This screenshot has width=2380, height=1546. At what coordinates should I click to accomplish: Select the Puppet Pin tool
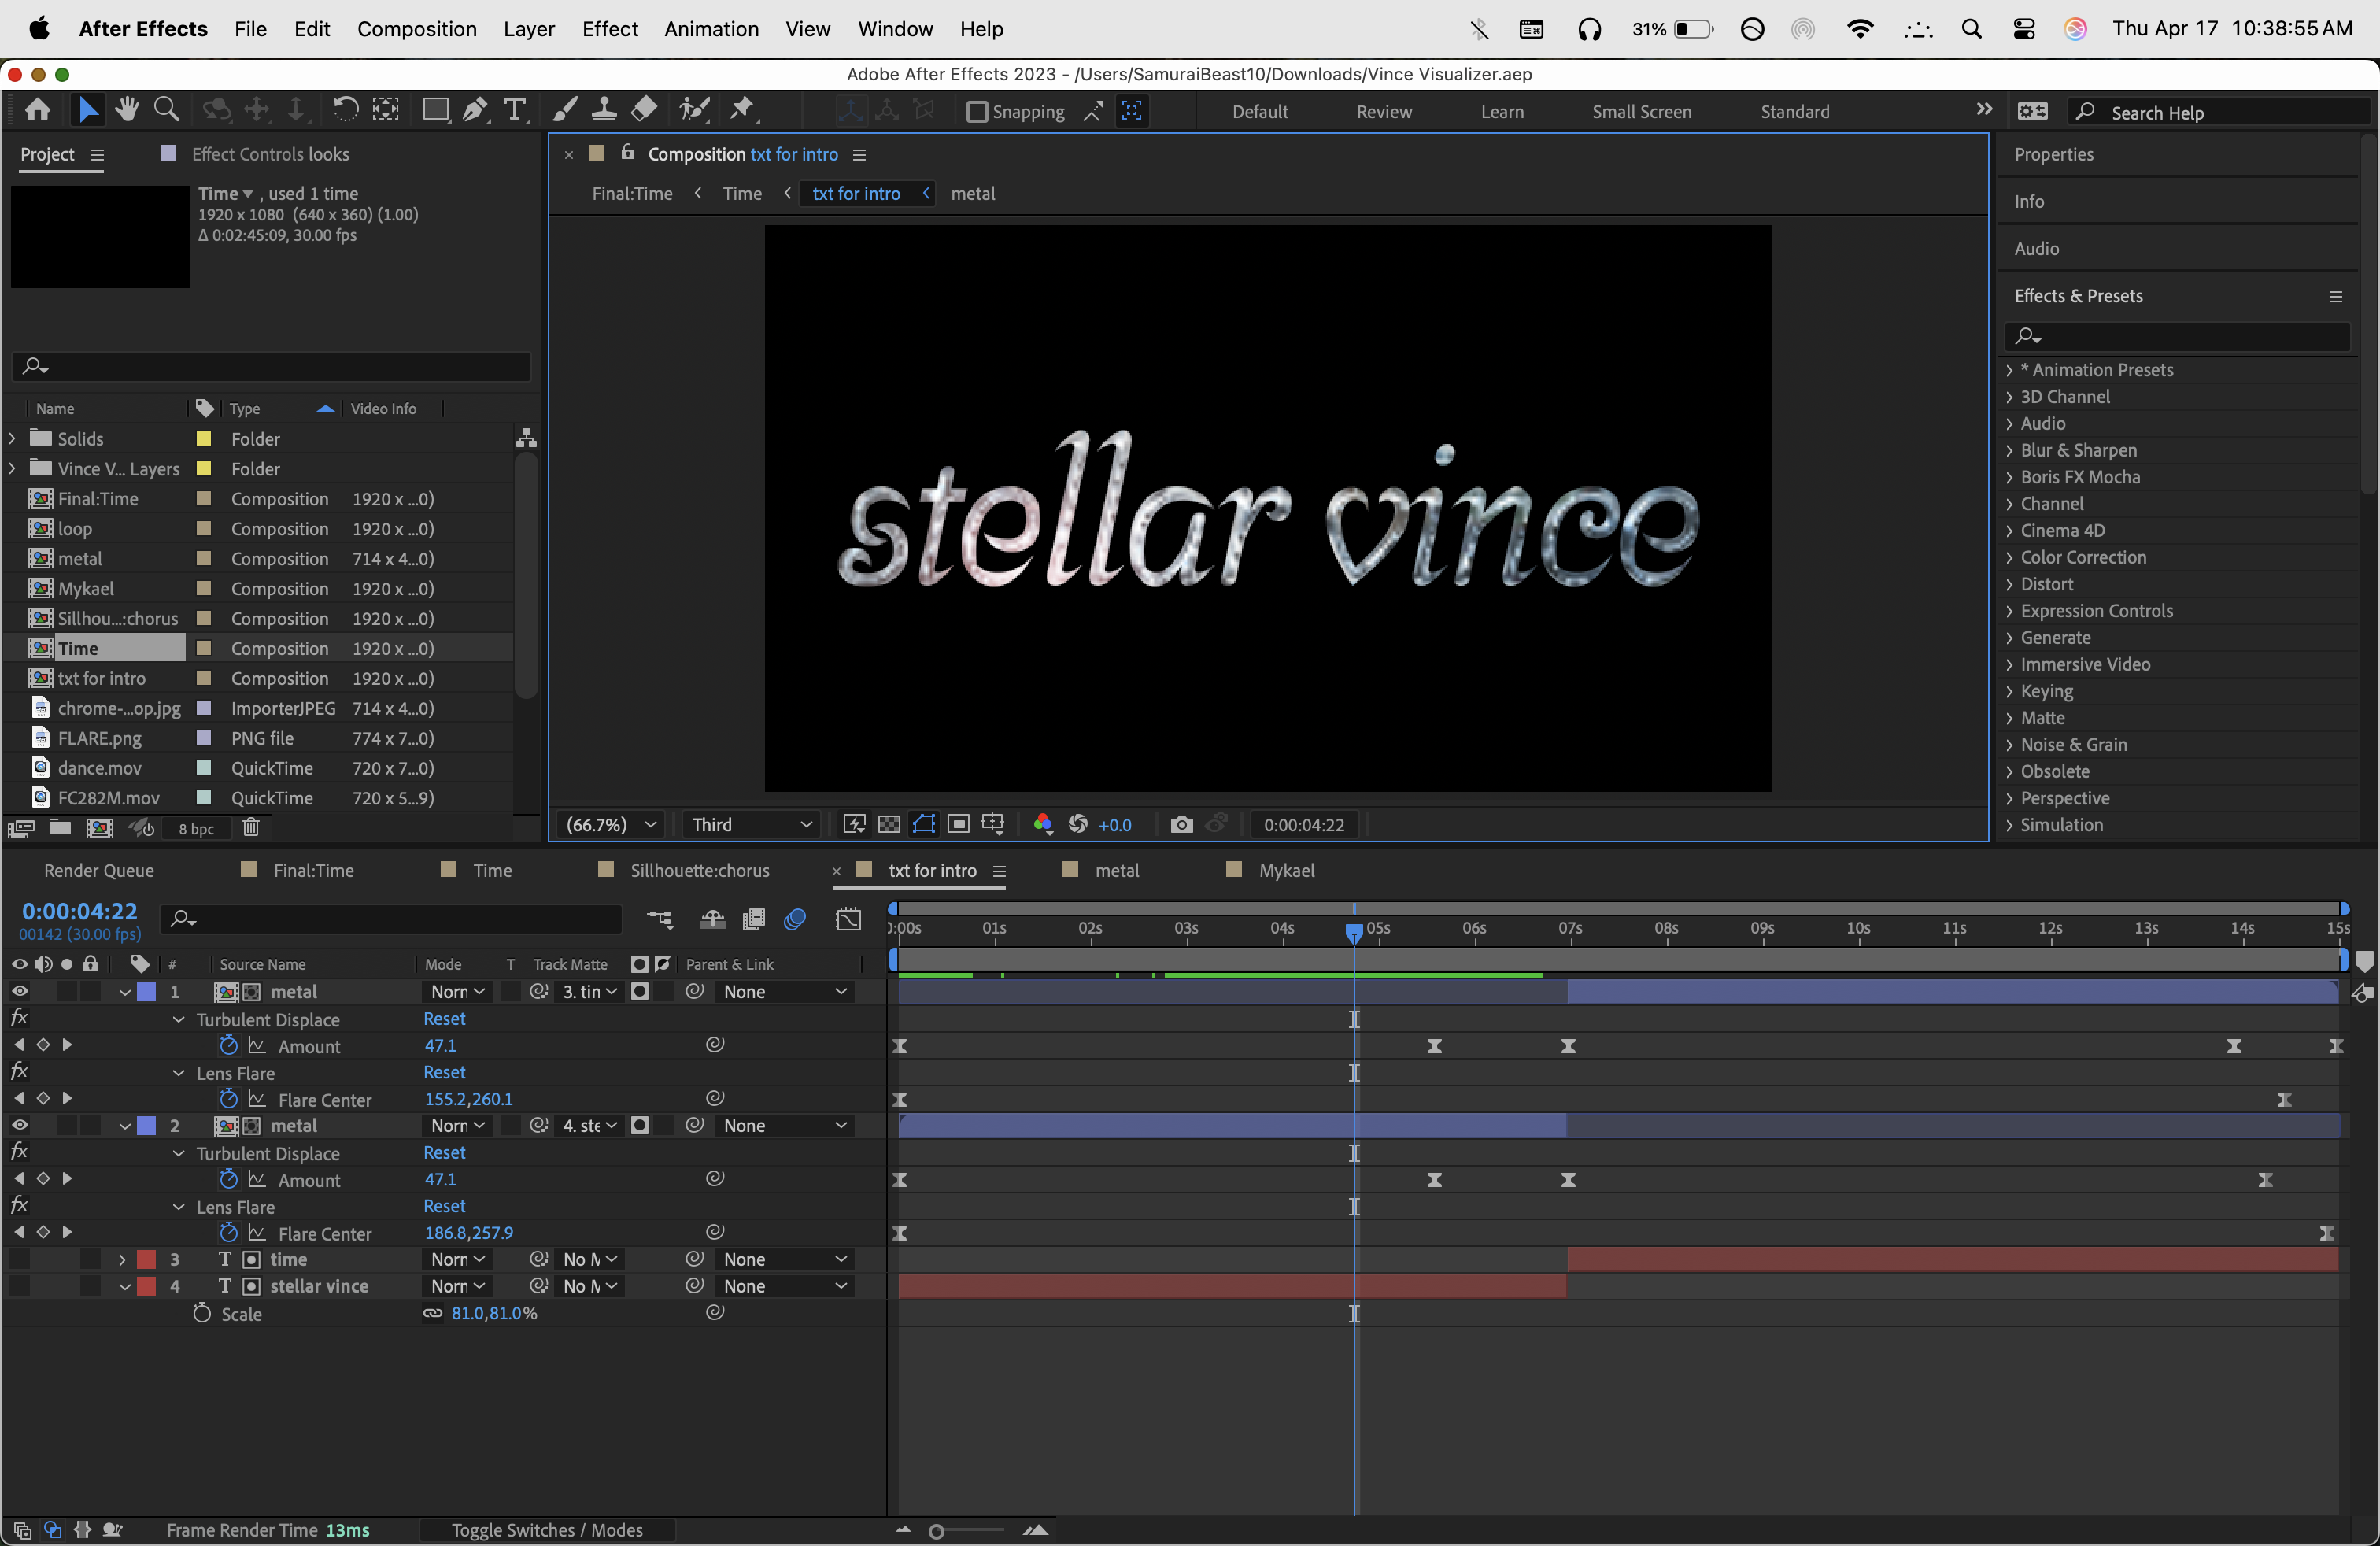point(743,110)
